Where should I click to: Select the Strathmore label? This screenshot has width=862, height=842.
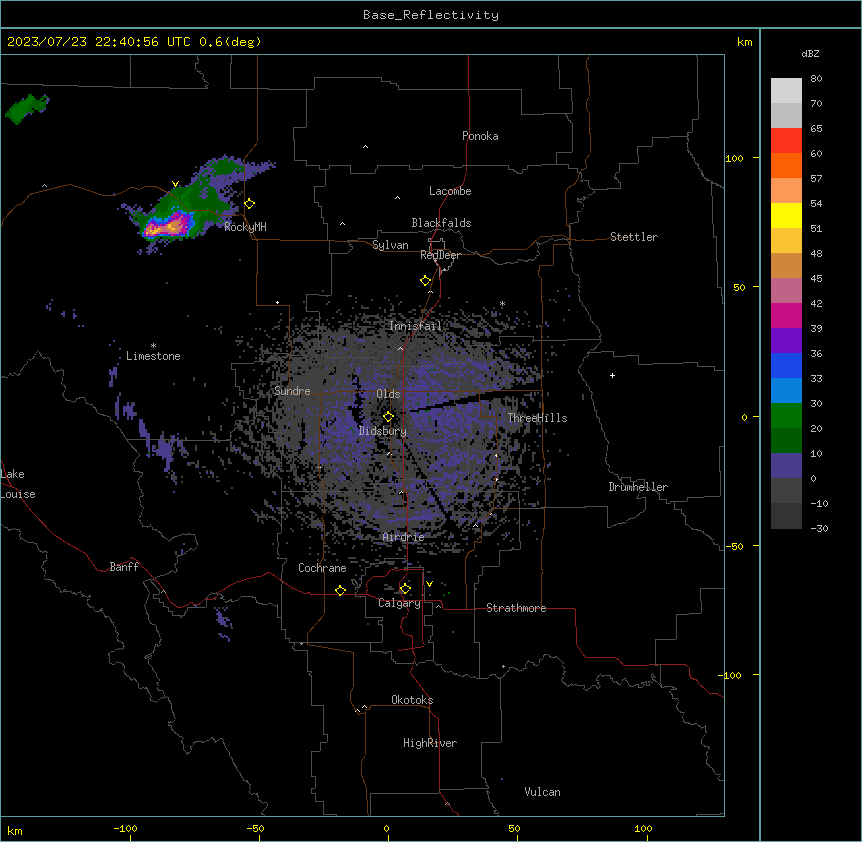tap(516, 608)
